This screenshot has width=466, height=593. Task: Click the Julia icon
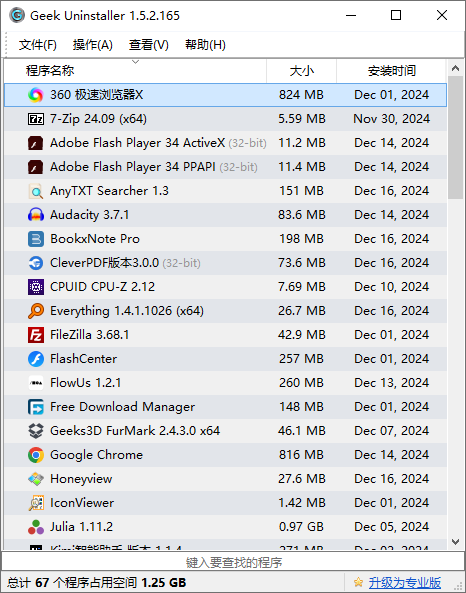point(36,527)
